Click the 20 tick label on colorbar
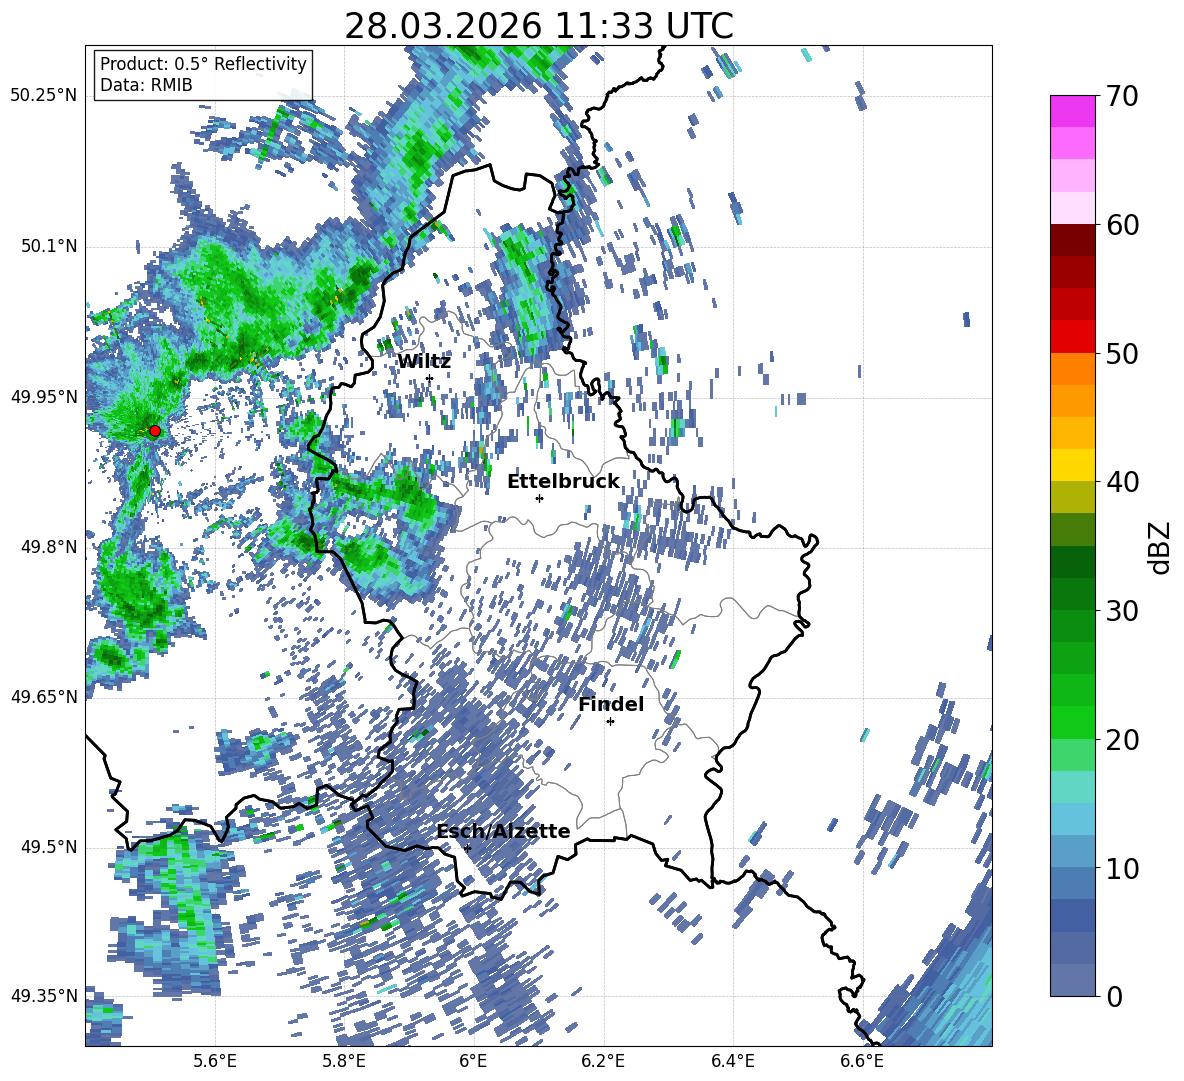This screenshot has height=1081, width=1184. point(1122,739)
